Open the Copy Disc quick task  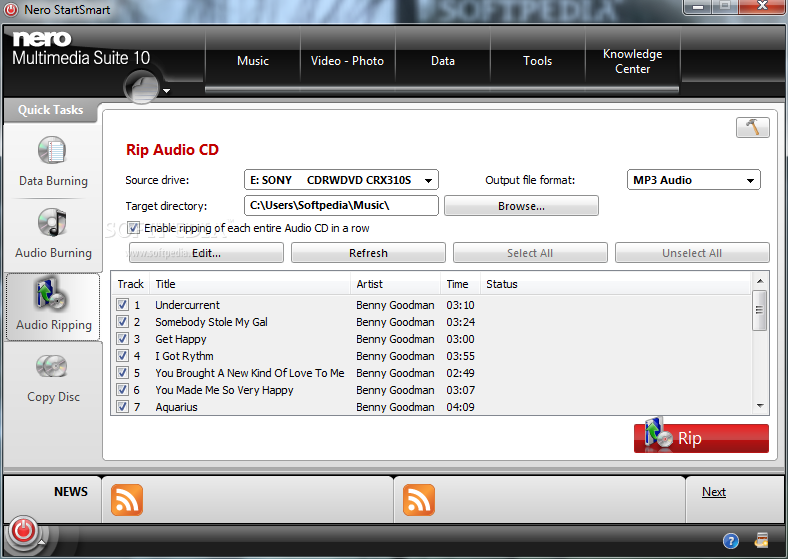click(53, 378)
